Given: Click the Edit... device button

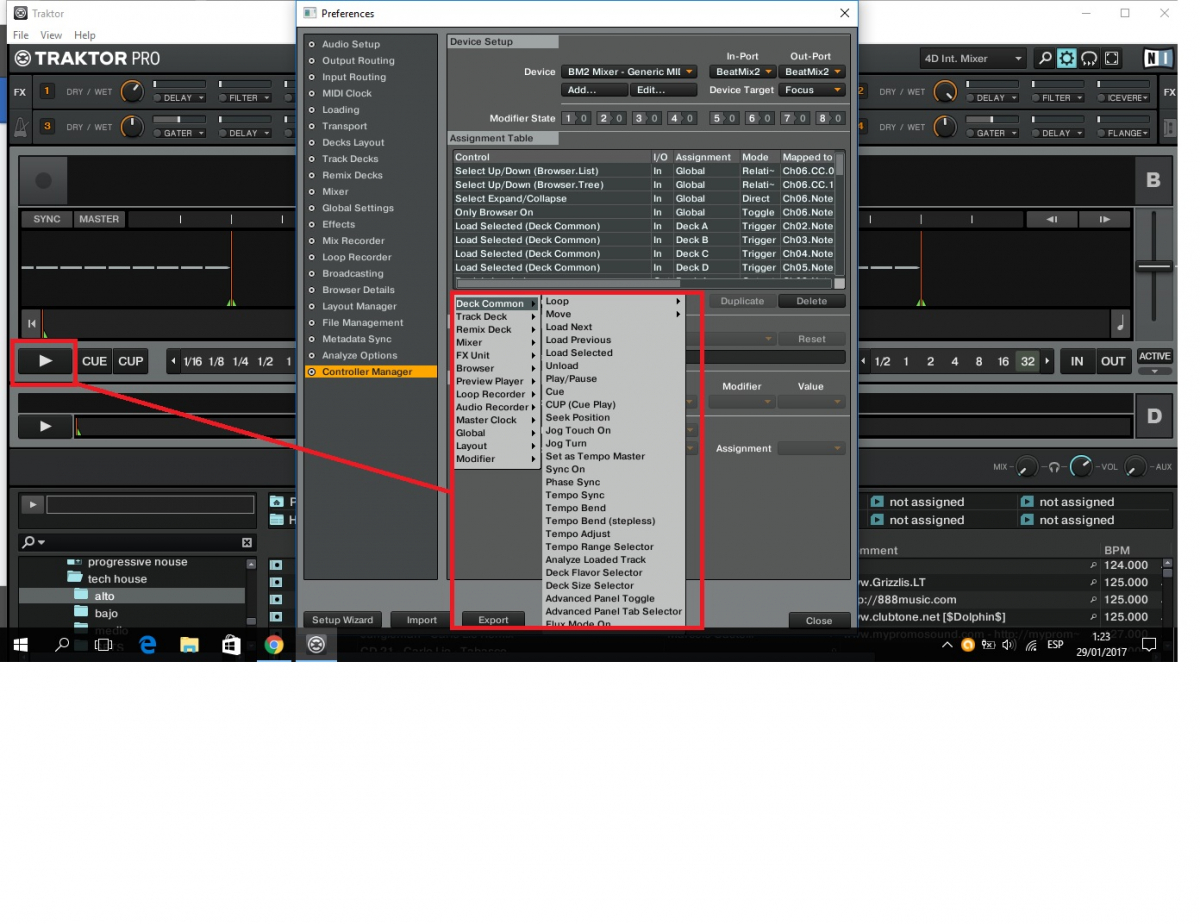Looking at the screenshot, I should [664, 90].
